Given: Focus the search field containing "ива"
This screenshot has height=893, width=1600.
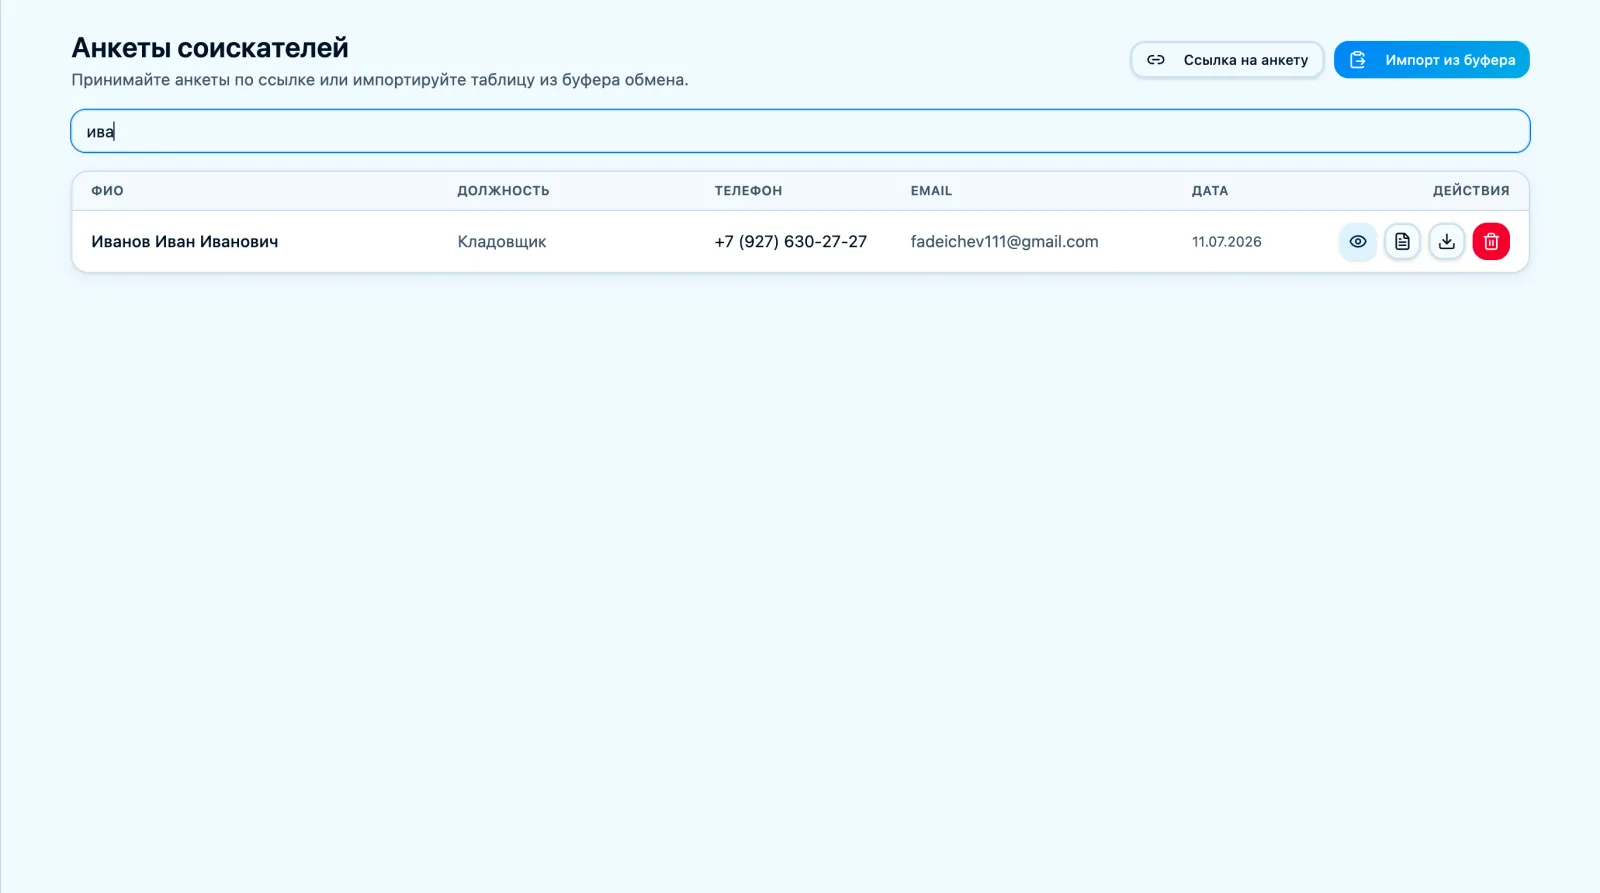Looking at the screenshot, I should pyautogui.click(x=800, y=131).
